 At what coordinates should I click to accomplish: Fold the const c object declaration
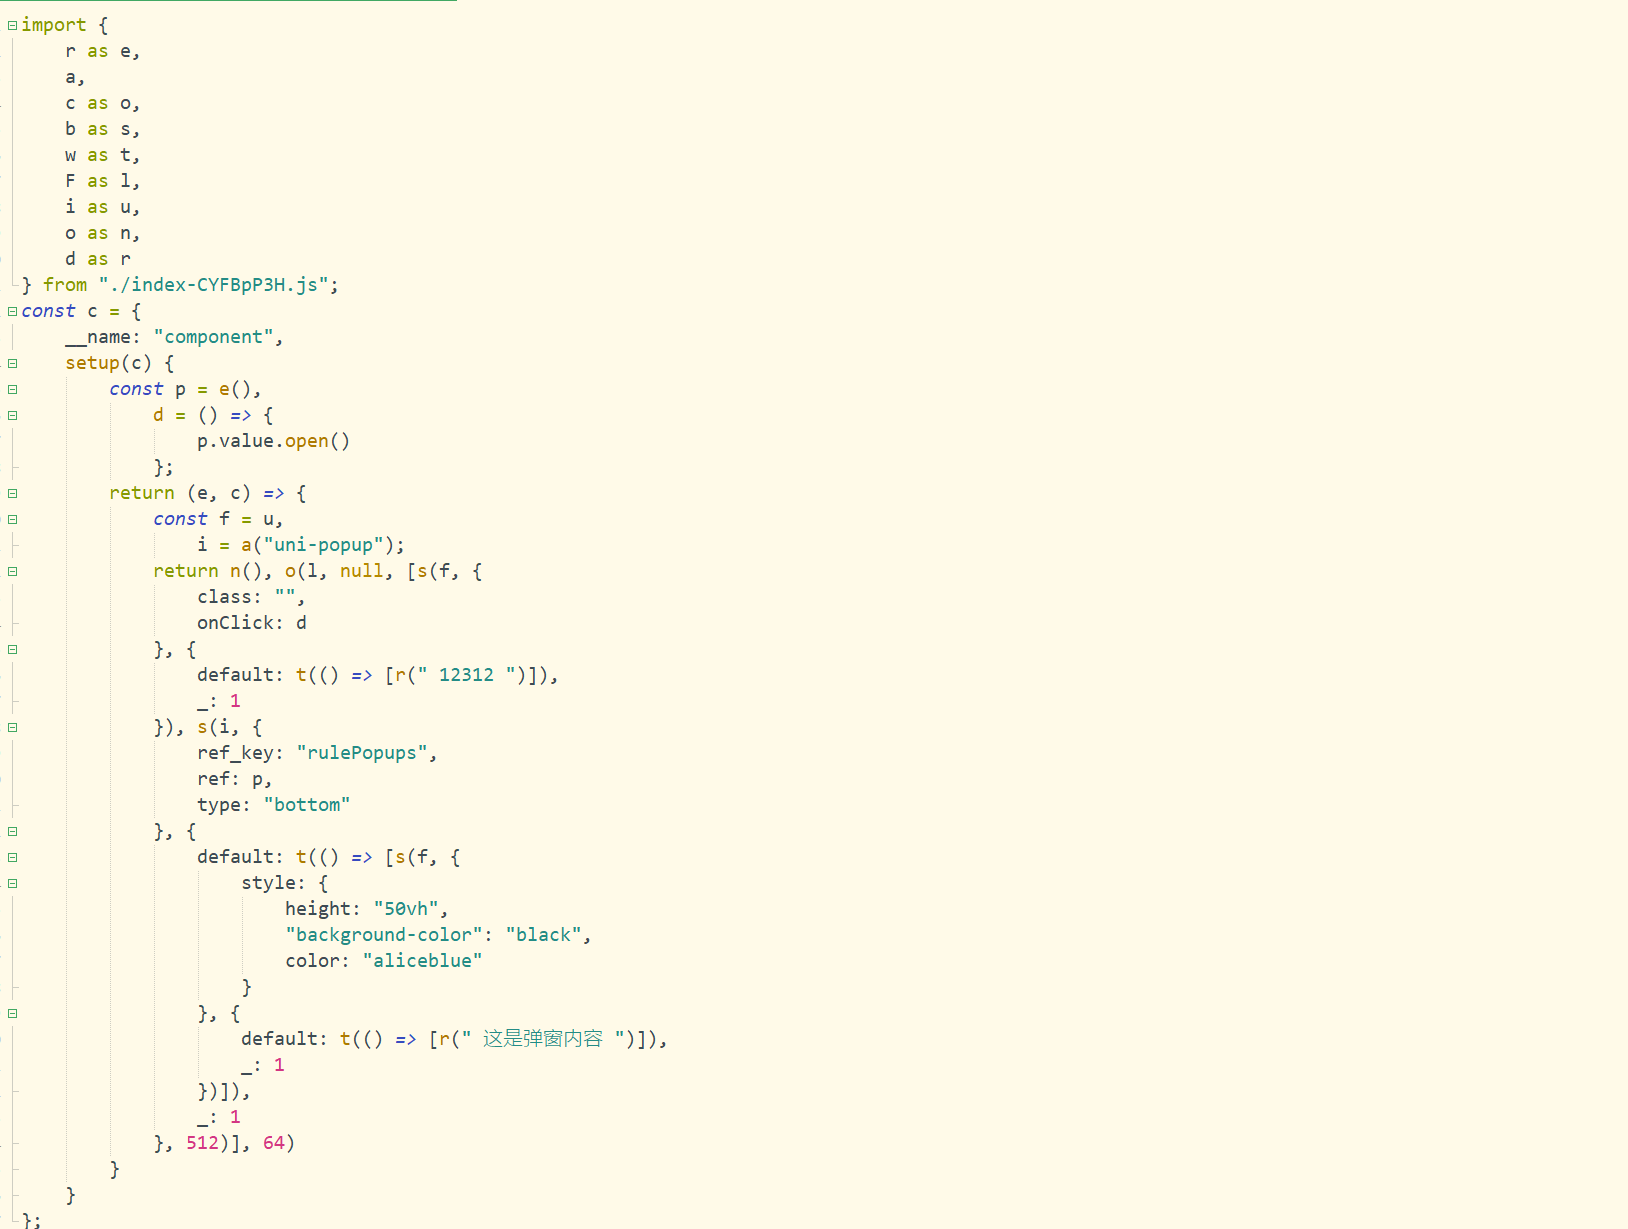[x=12, y=311]
